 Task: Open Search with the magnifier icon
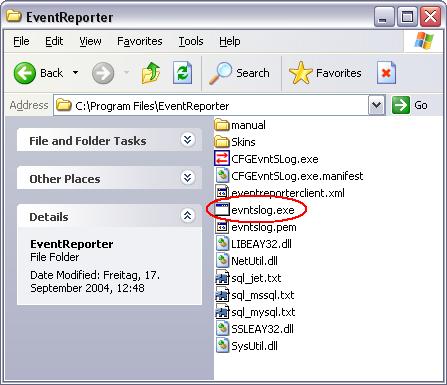220,73
